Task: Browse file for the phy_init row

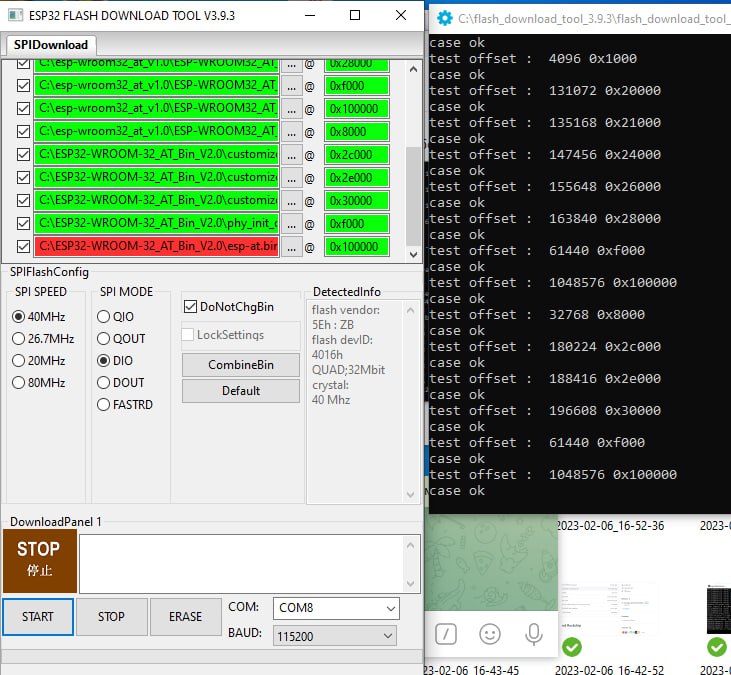Action: tap(291, 224)
